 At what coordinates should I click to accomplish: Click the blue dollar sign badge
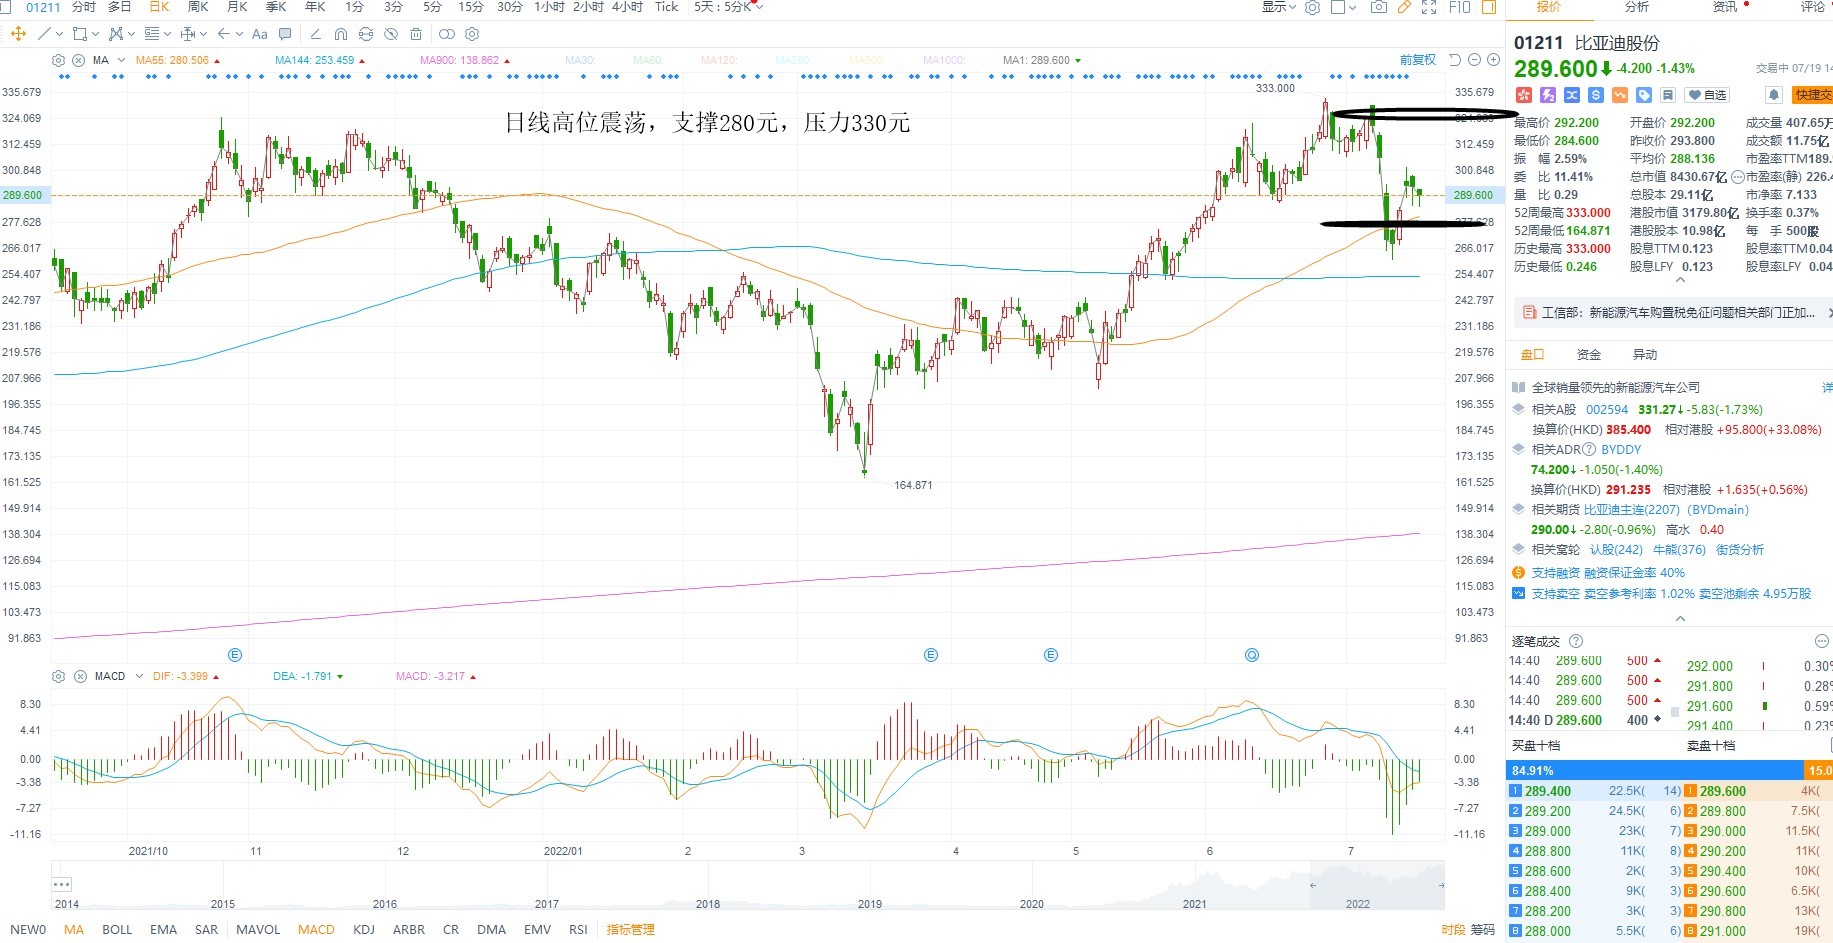(x=1596, y=95)
